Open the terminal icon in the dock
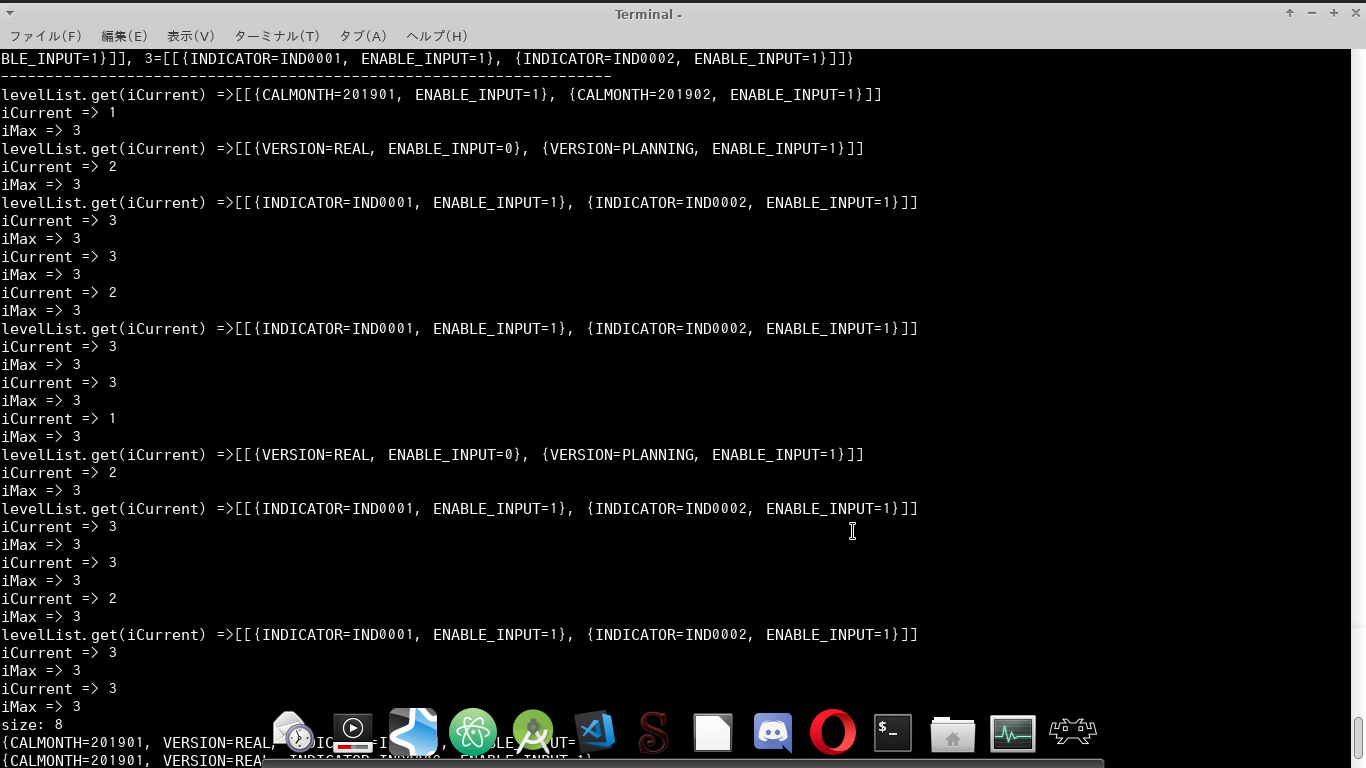 (x=893, y=733)
